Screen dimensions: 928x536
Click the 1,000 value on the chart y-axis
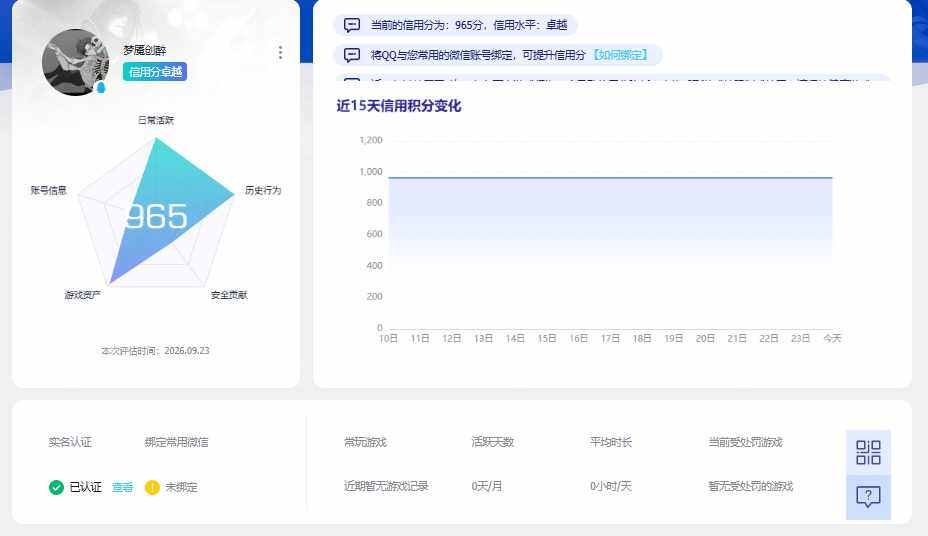click(371, 172)
